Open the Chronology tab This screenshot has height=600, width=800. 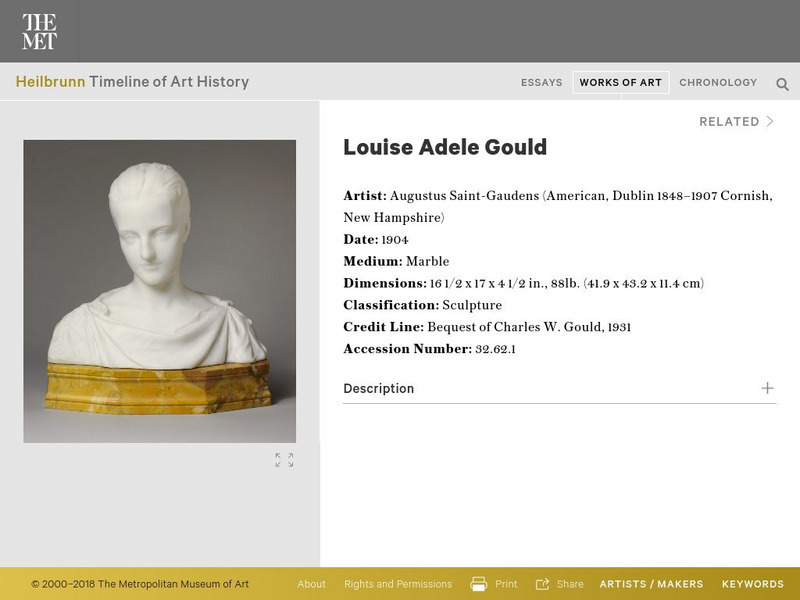click(718, 83)
